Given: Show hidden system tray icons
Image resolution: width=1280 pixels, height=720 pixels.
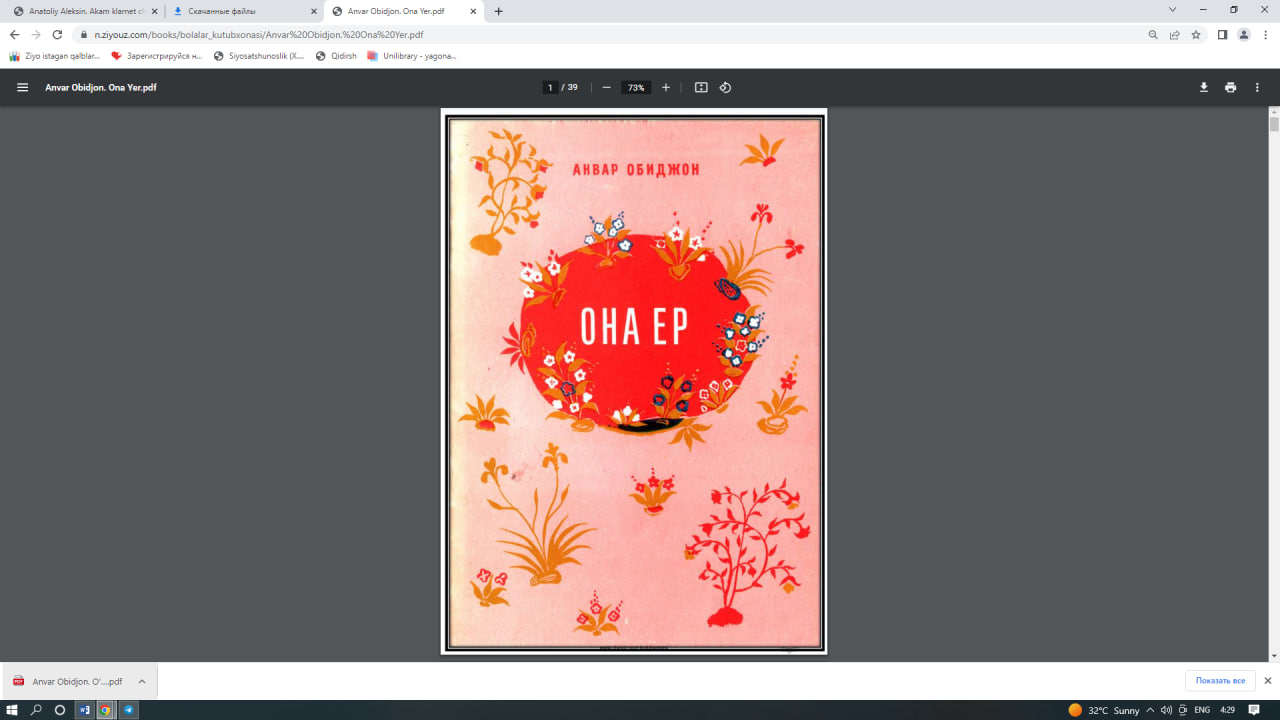Looking at the screenshot, I should coord(1151,710).
